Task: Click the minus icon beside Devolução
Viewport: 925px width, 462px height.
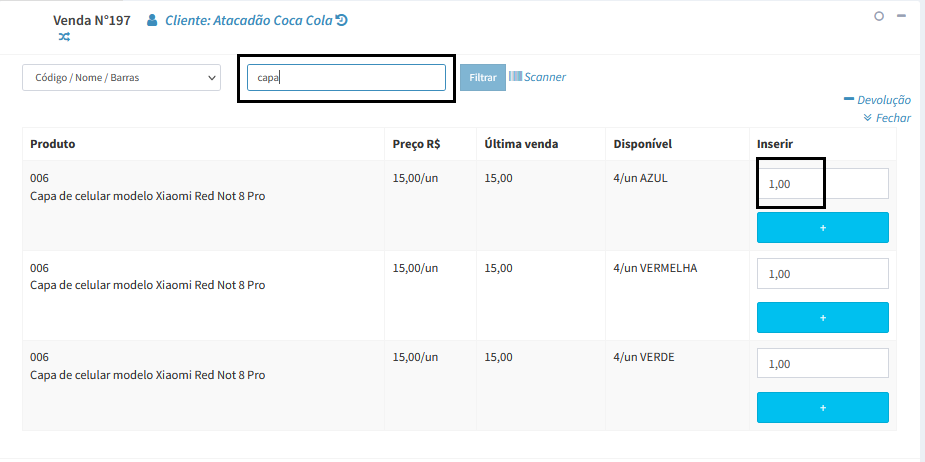Action: click(849, 99)
